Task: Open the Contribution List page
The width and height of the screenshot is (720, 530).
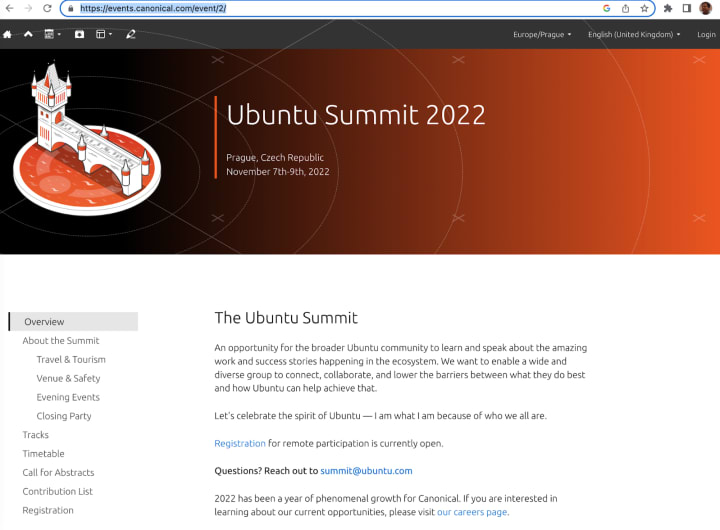Action: coord(57,491)
